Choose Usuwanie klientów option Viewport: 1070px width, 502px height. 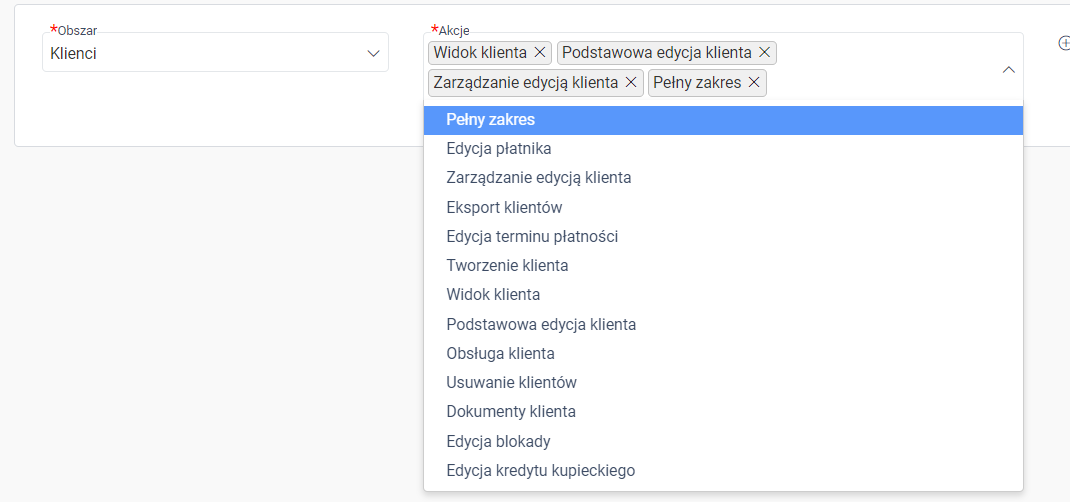coord(723,383)
